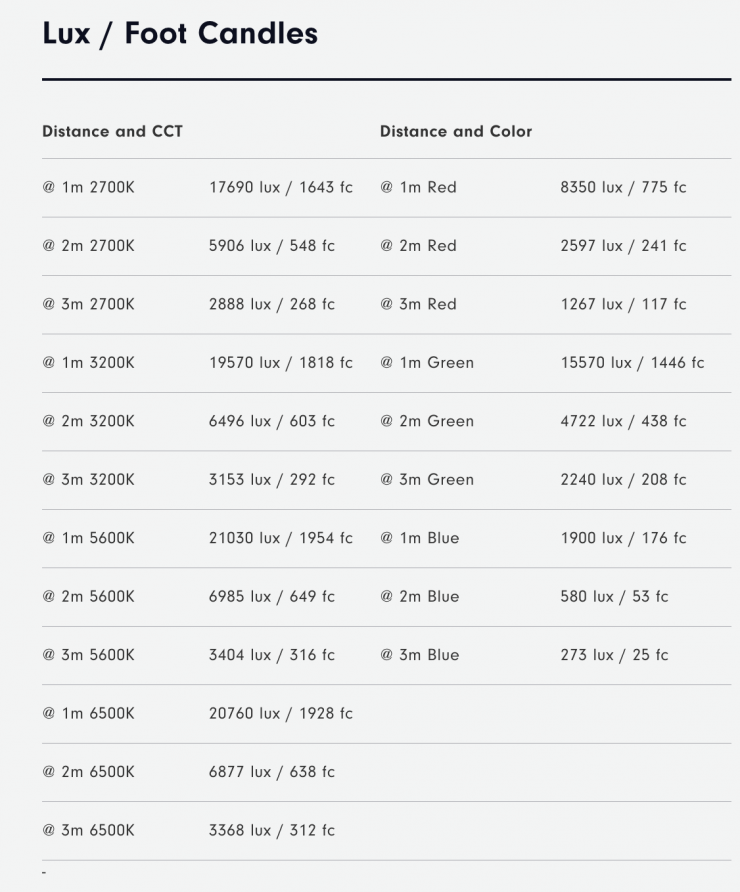This screenshot has height=892, width=740.
Task: Click the 21030 lux / 1954 fc value
Action: [x=280, y=538]
